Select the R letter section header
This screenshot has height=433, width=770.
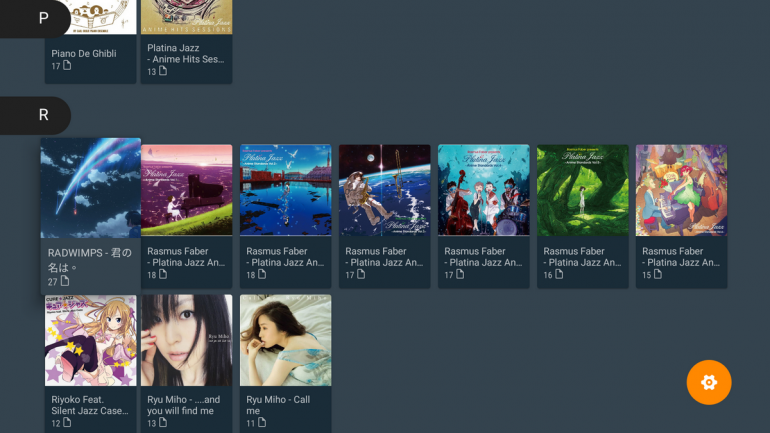[43, 115]
